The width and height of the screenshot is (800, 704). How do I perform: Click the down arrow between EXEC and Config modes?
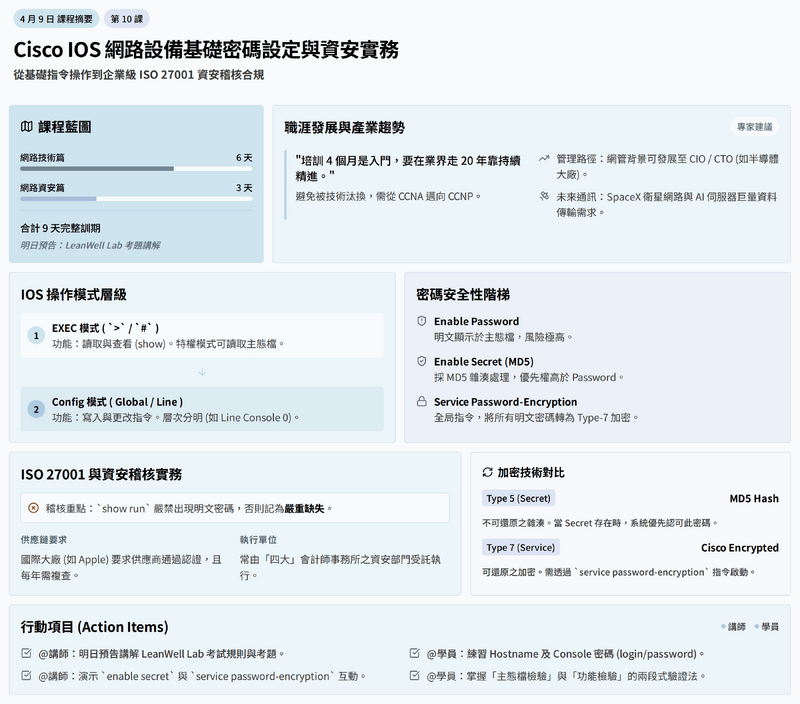[202, 372]
